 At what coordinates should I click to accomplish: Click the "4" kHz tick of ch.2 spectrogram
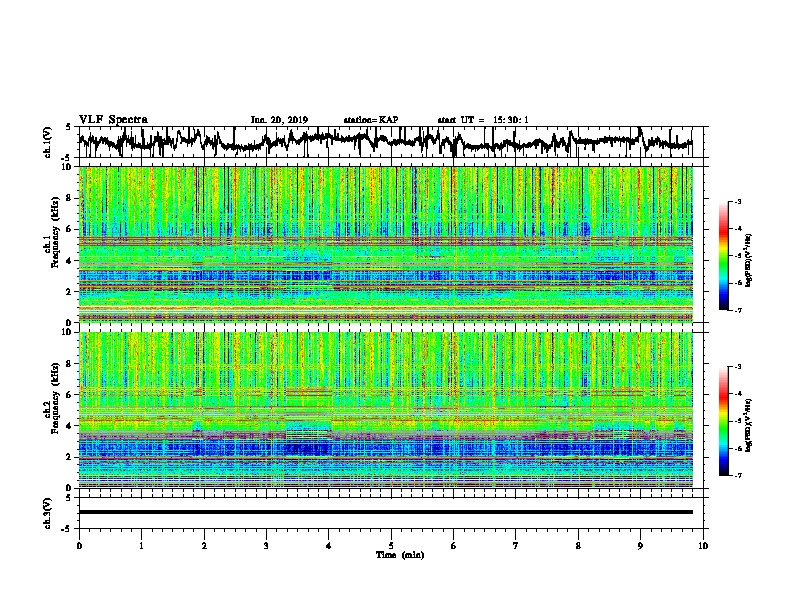(x=69, y=426)
